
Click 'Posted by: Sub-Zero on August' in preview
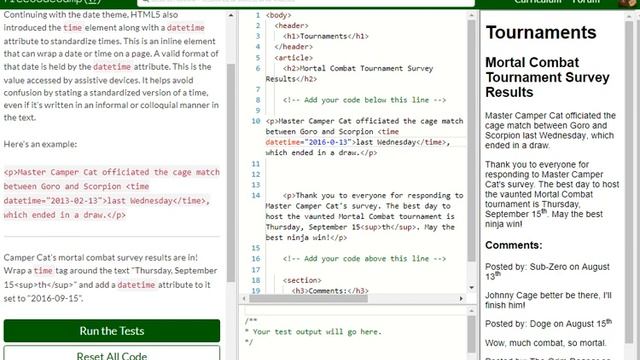[547, 267]
